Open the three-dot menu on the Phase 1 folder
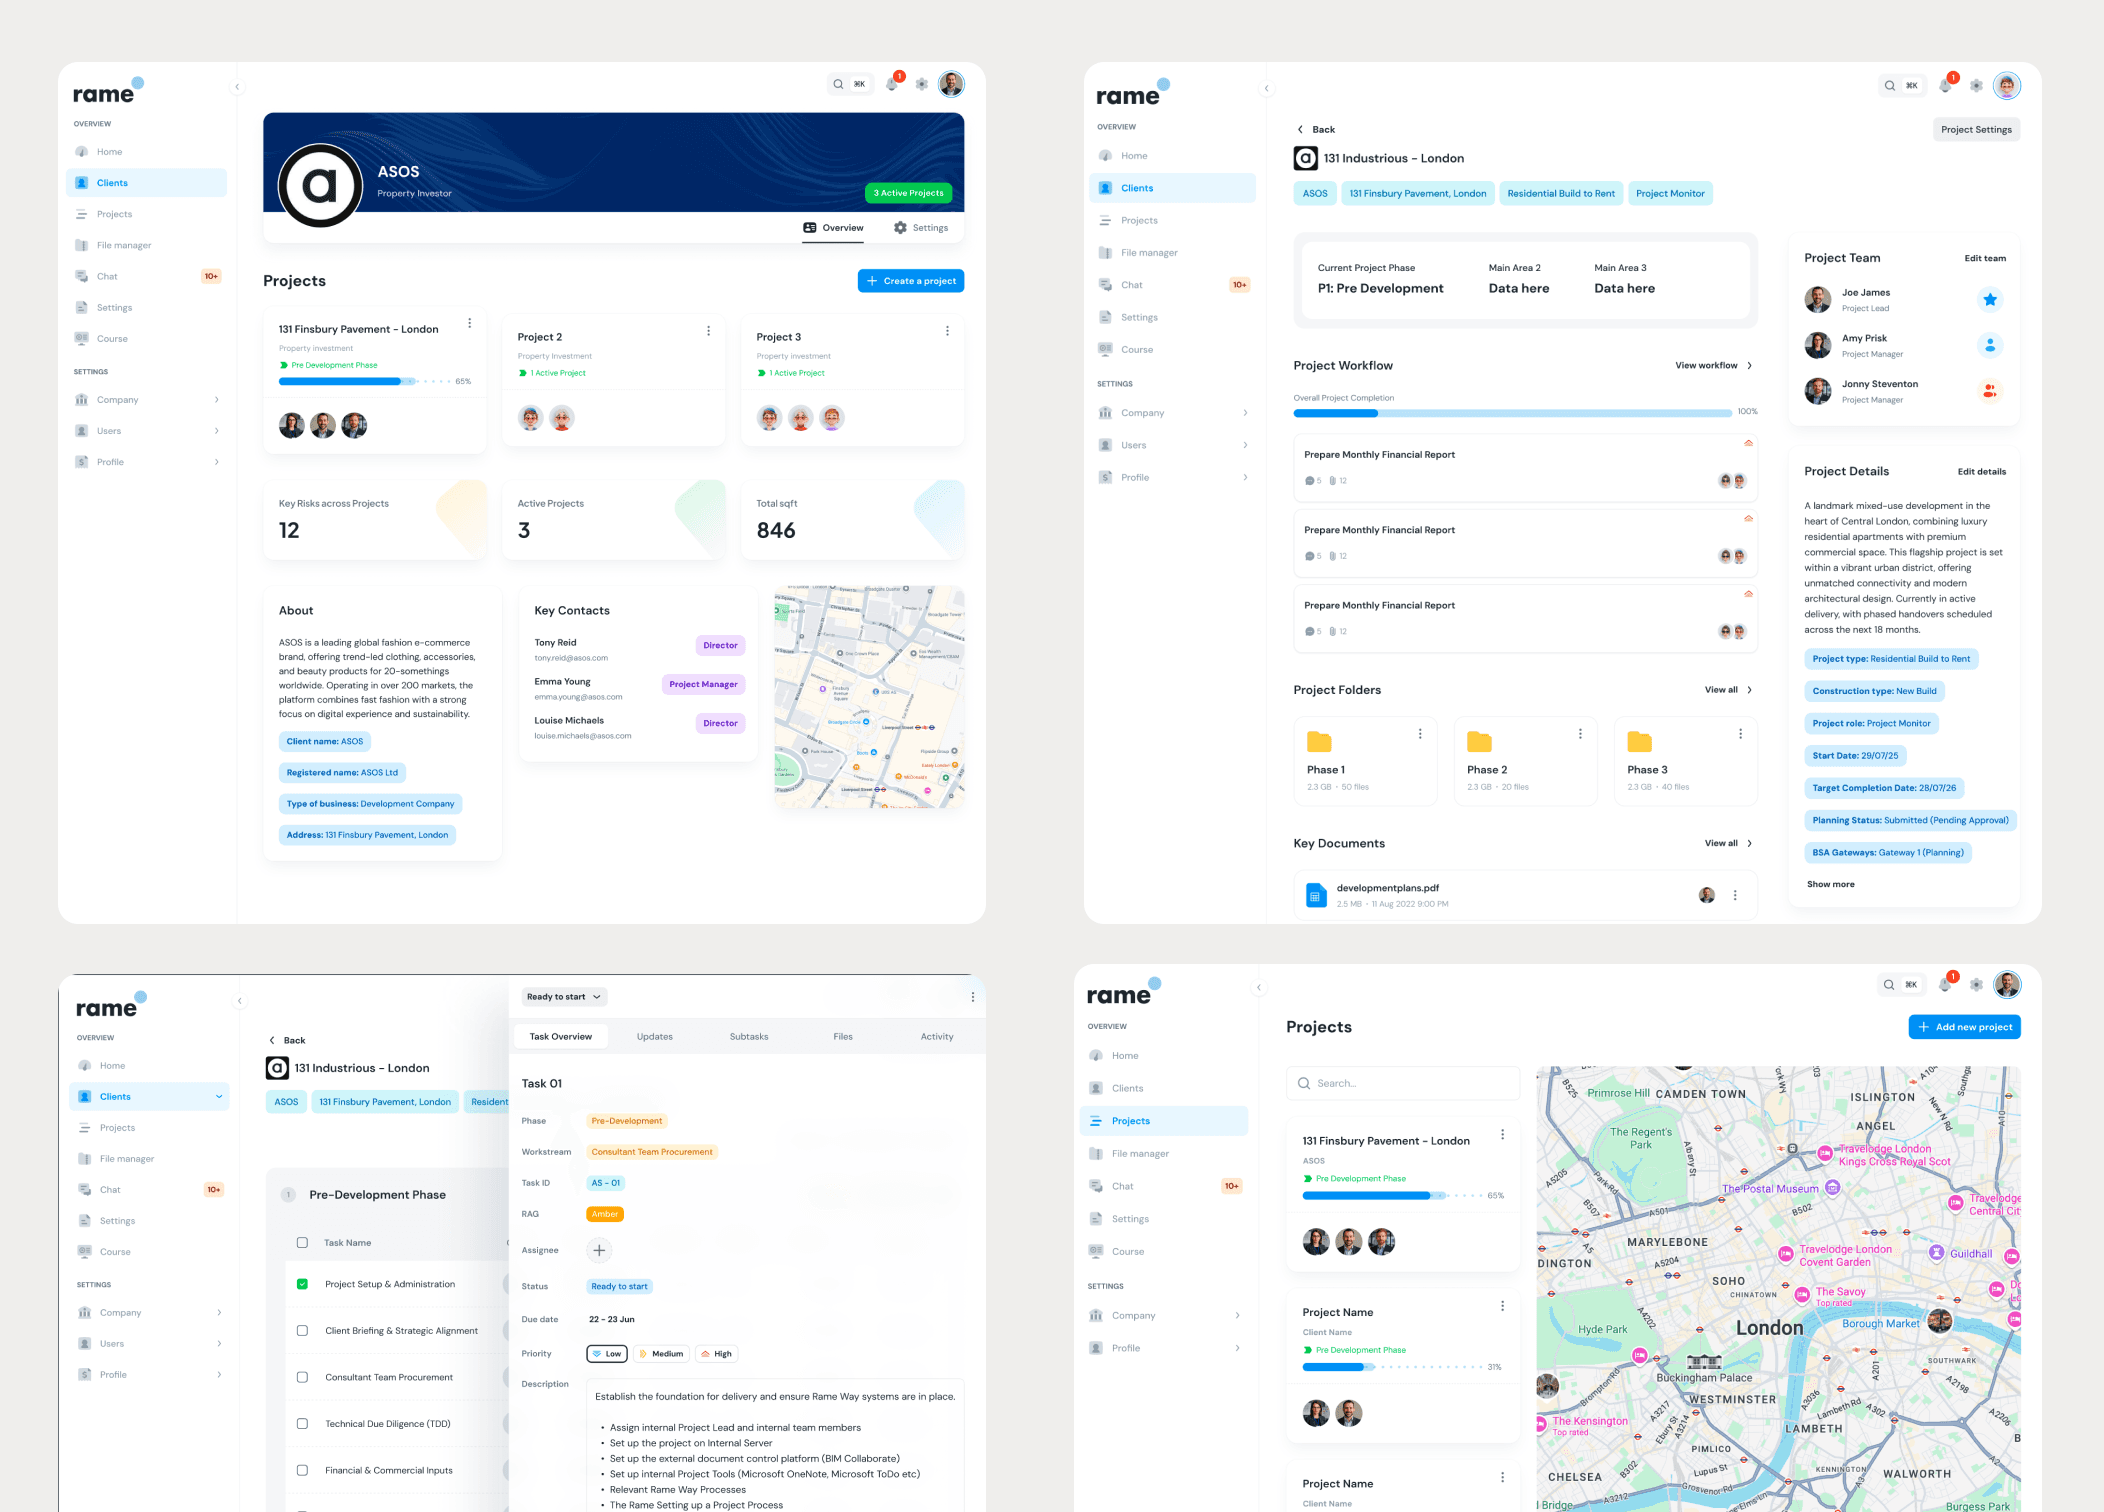2104x1512 pixels. (x=1419, y=734)
